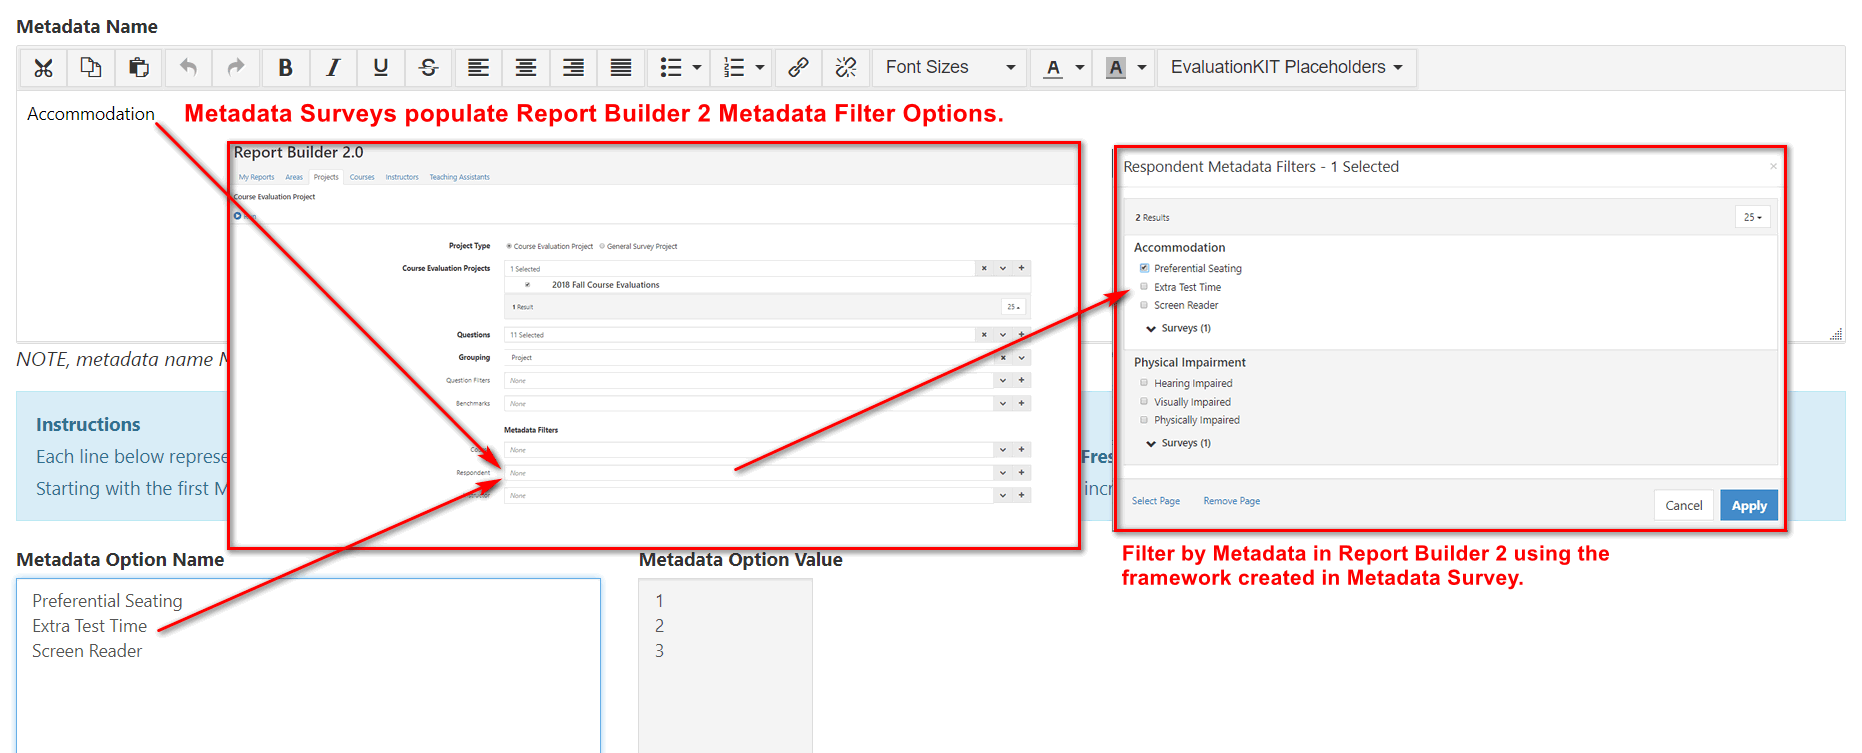Open Teaching Assistants tab in Report Builder
Viewport: 1862px width, 753px height.
459,177
